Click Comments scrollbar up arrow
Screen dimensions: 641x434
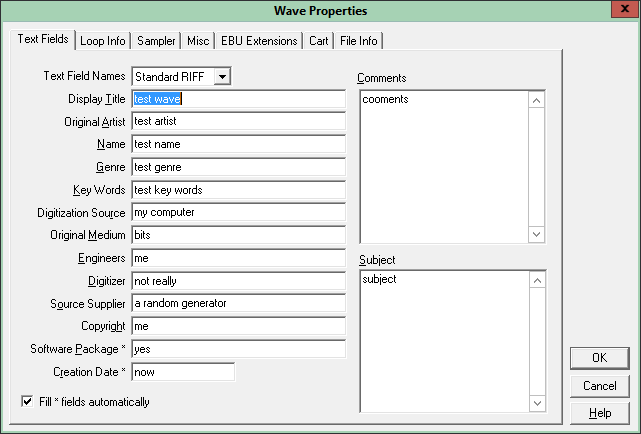(537, 101)
